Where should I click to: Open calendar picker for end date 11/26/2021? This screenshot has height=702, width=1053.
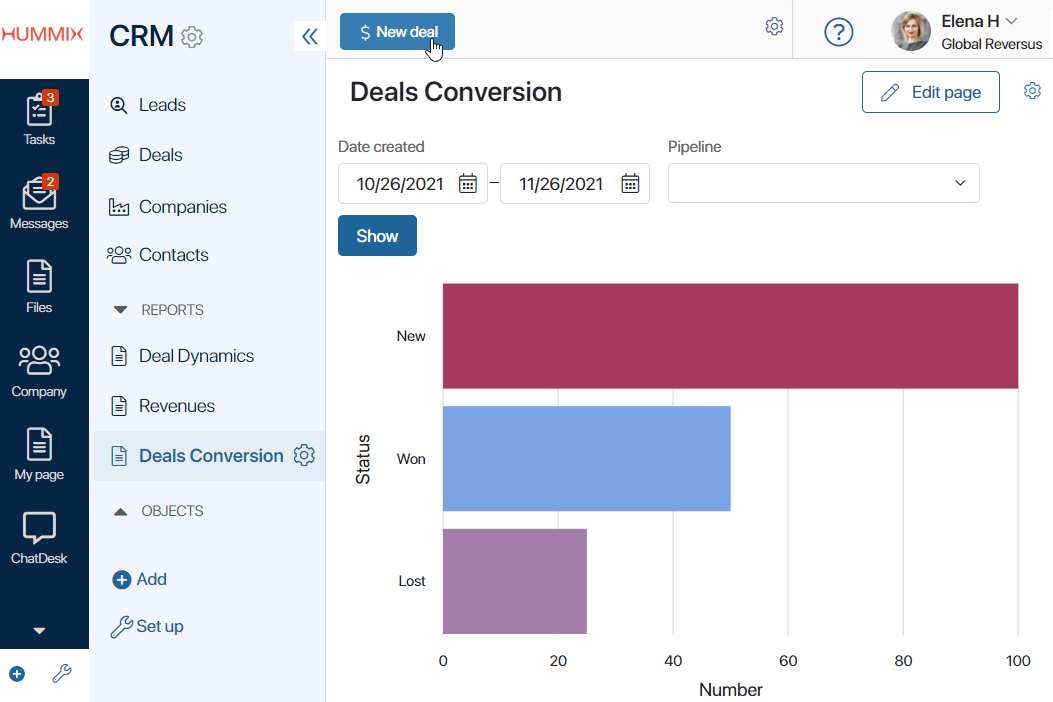pyautogui.click(x=630, y=183)
